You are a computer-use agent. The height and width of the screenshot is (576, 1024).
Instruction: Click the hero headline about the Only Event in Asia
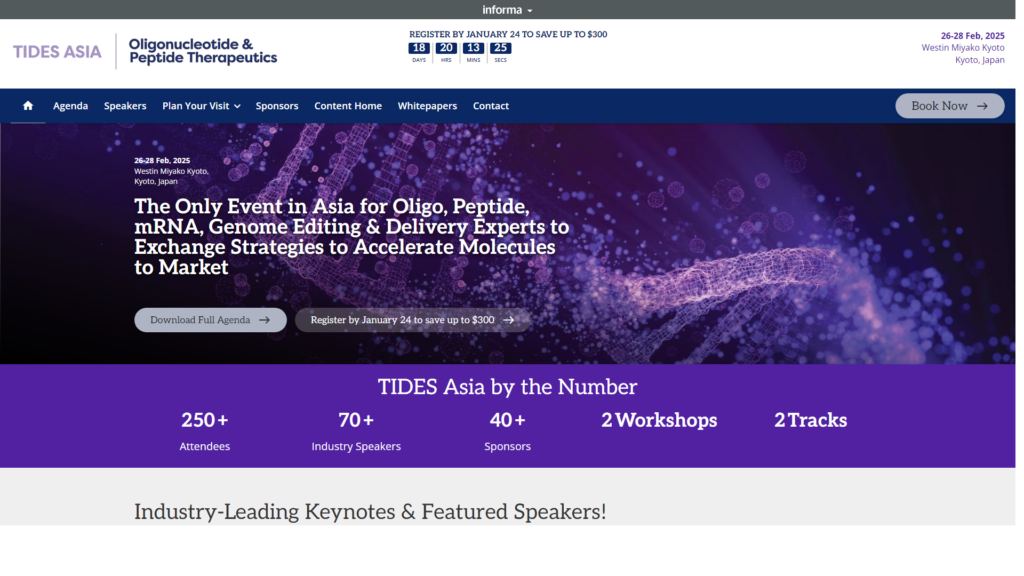point(351,236)
